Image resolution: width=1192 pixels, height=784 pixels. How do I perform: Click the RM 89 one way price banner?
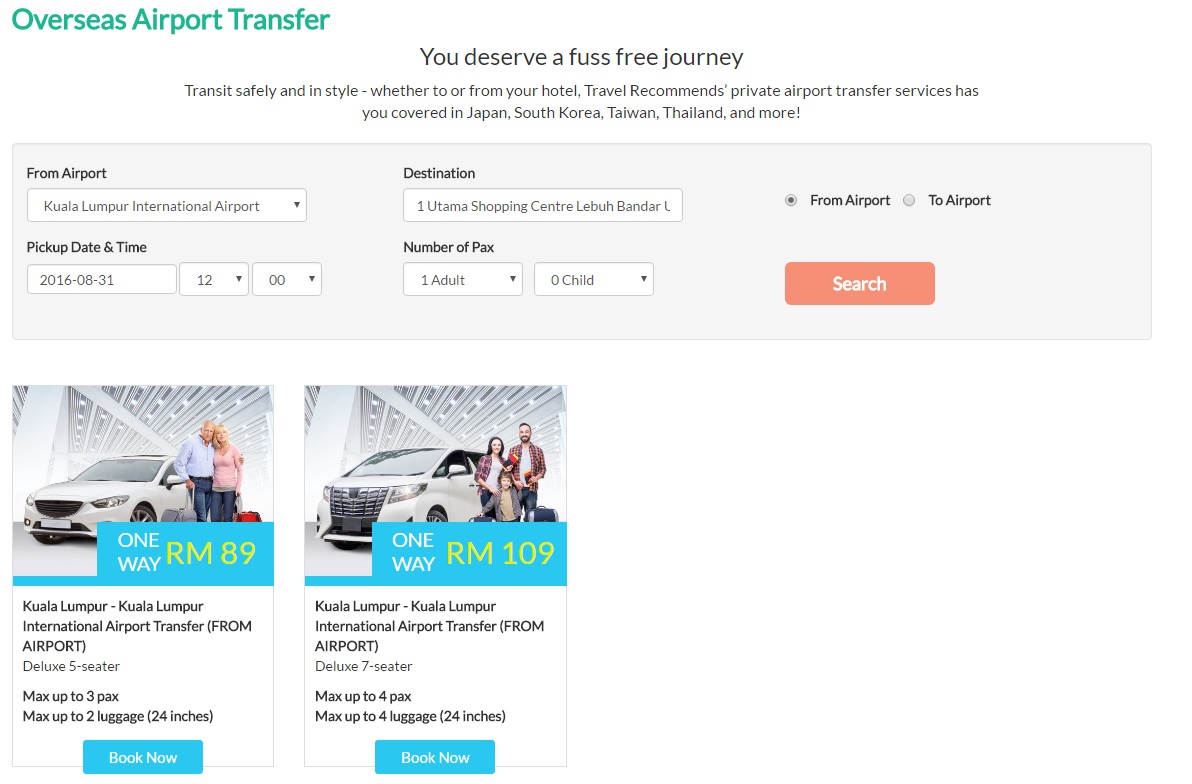(185, 553)
